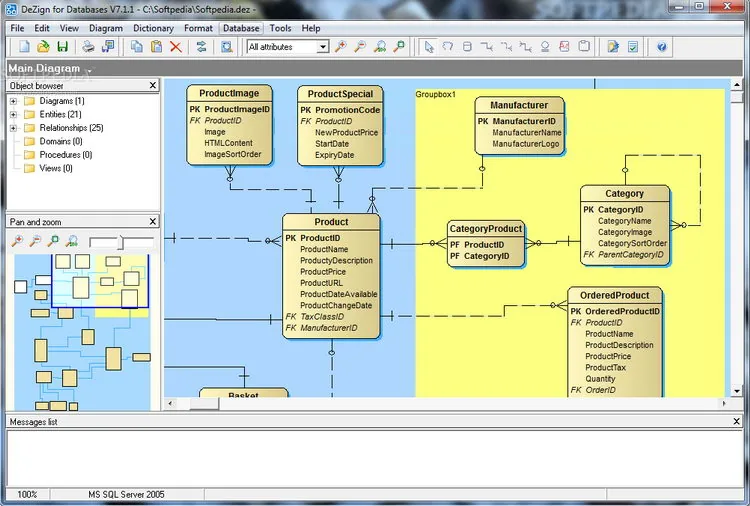
Task: Open the Dictionary menu
Action: (154, 28)
